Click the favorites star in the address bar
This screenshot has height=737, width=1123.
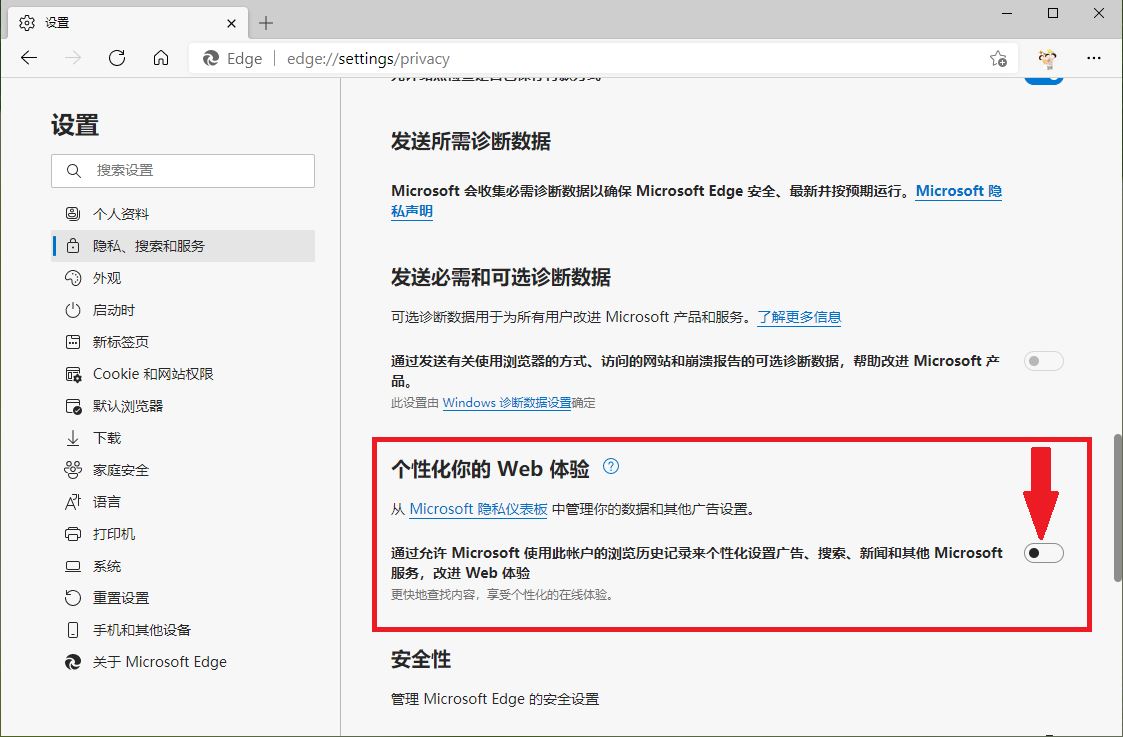tap(999, 59)
